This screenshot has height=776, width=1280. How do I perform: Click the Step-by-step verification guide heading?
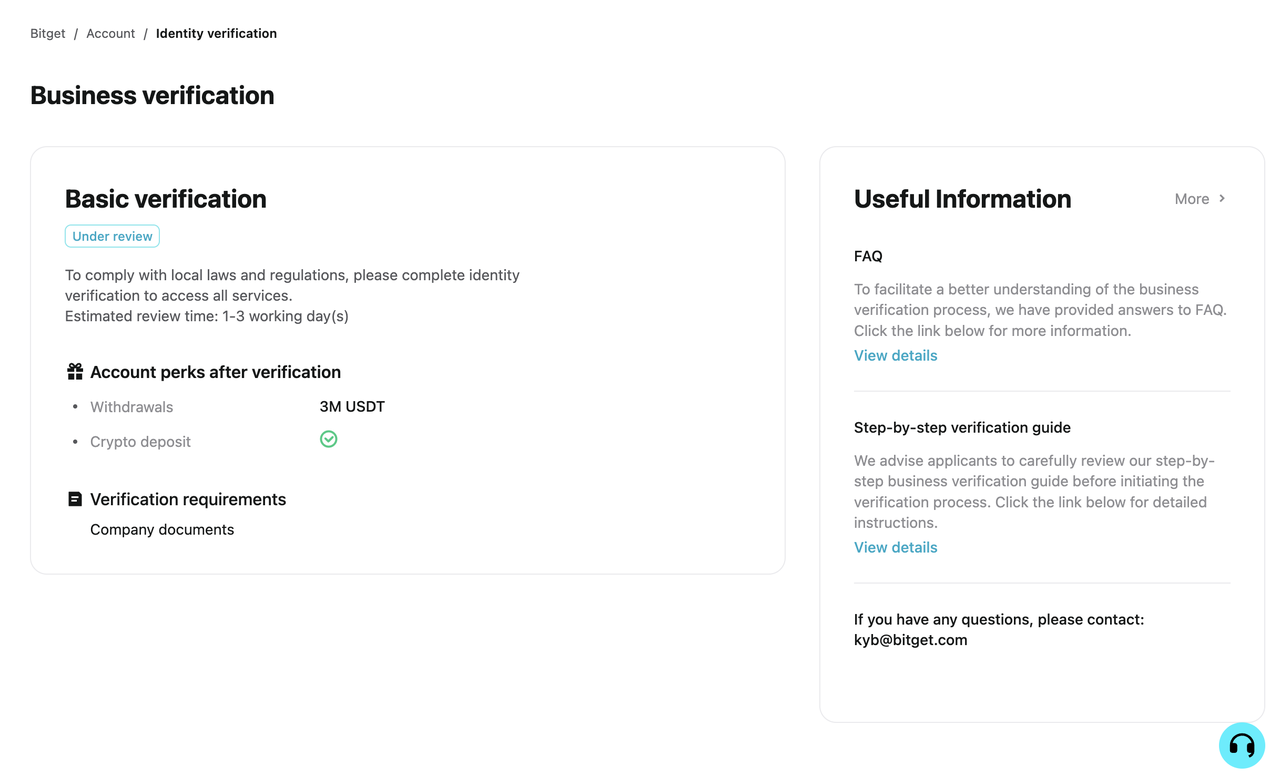pos(962,427)
